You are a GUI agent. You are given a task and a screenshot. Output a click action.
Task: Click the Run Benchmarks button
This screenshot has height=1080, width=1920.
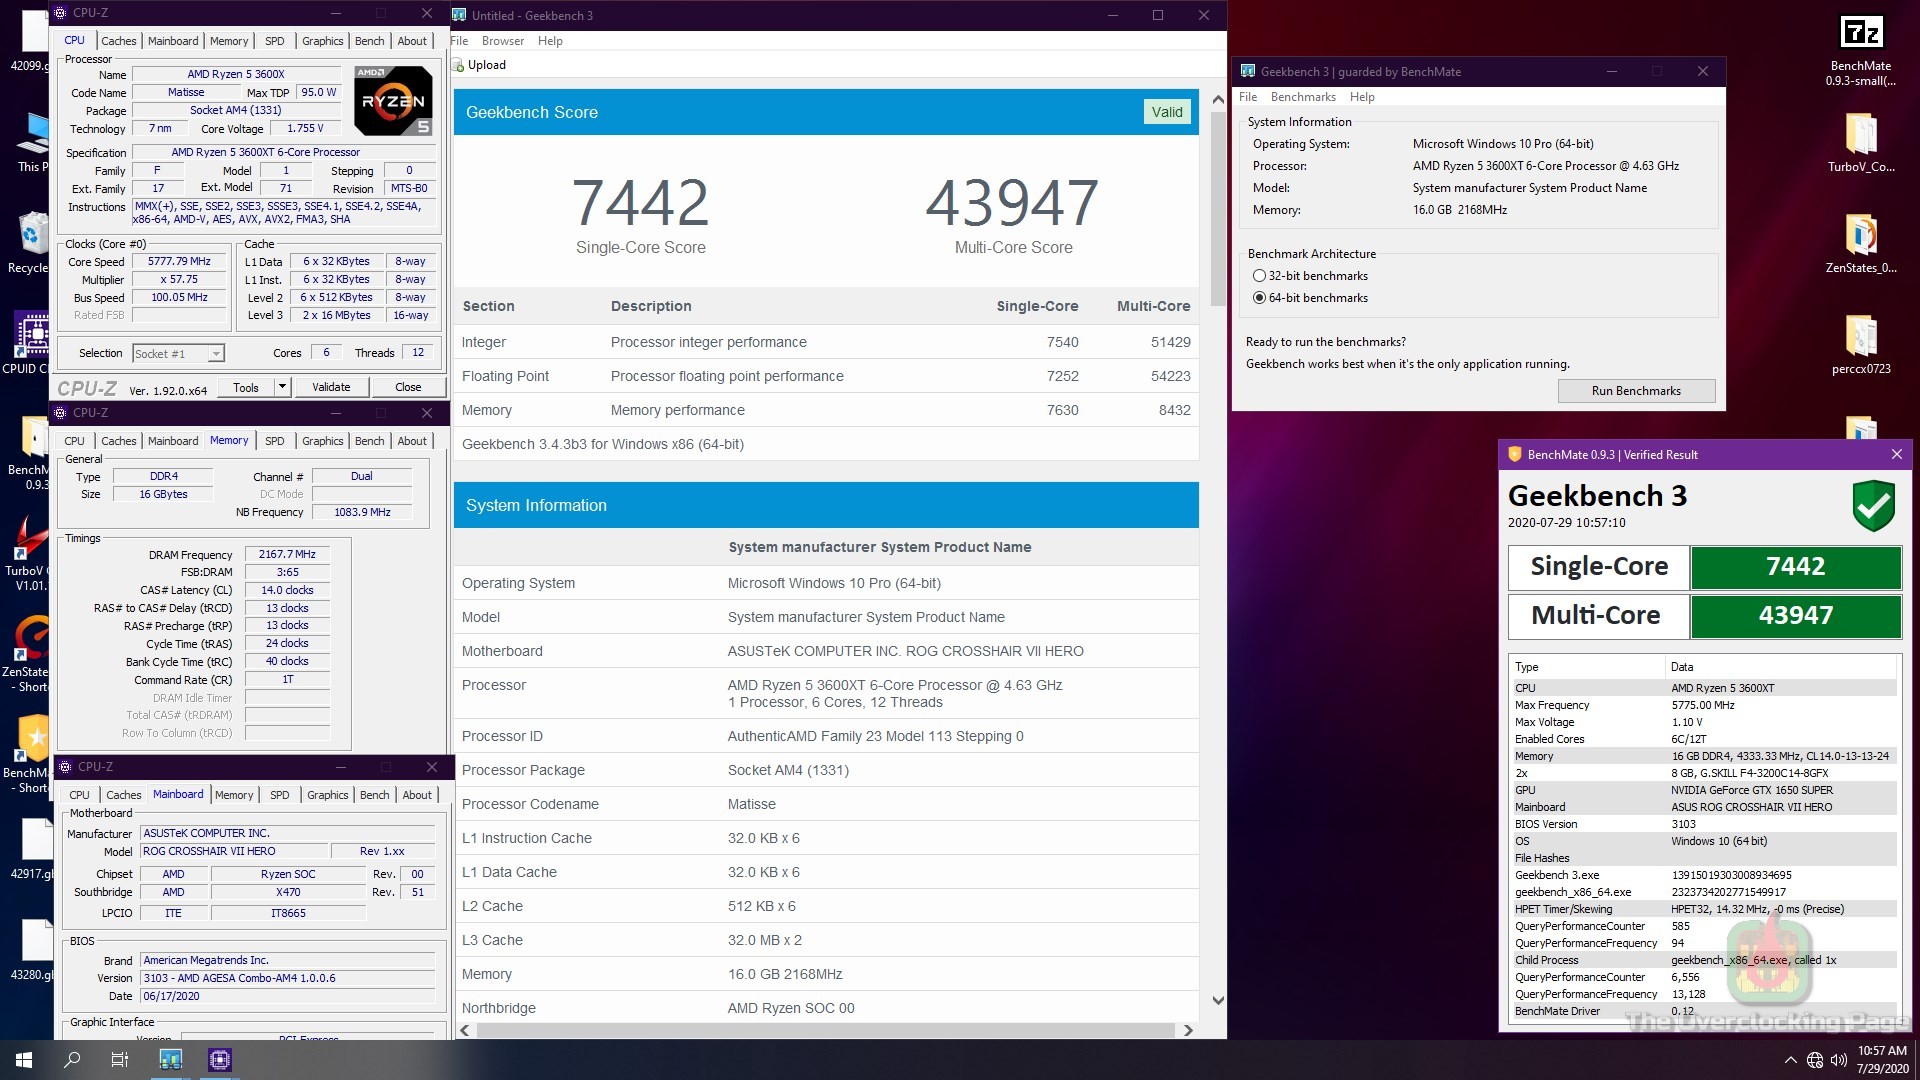[1635, 391]
